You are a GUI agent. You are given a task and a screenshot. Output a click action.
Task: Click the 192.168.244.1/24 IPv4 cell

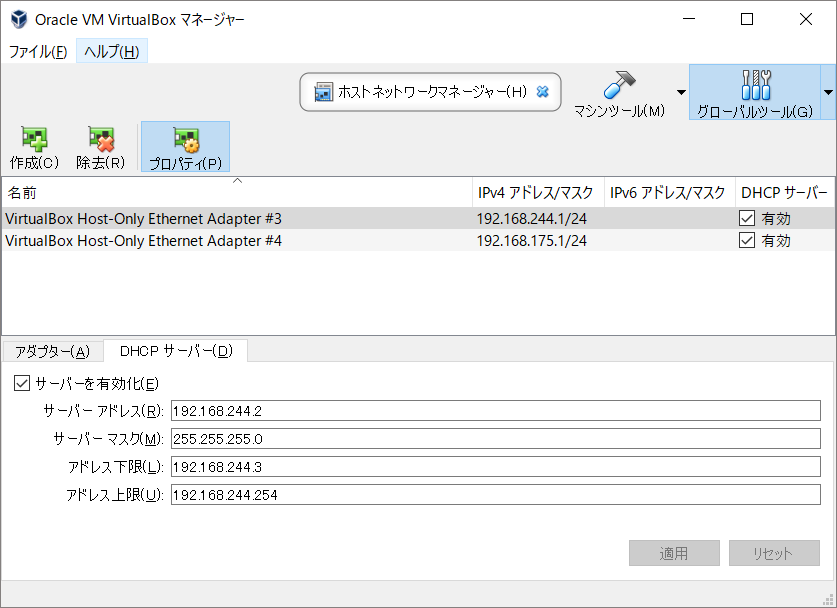[x=532, y=219]
